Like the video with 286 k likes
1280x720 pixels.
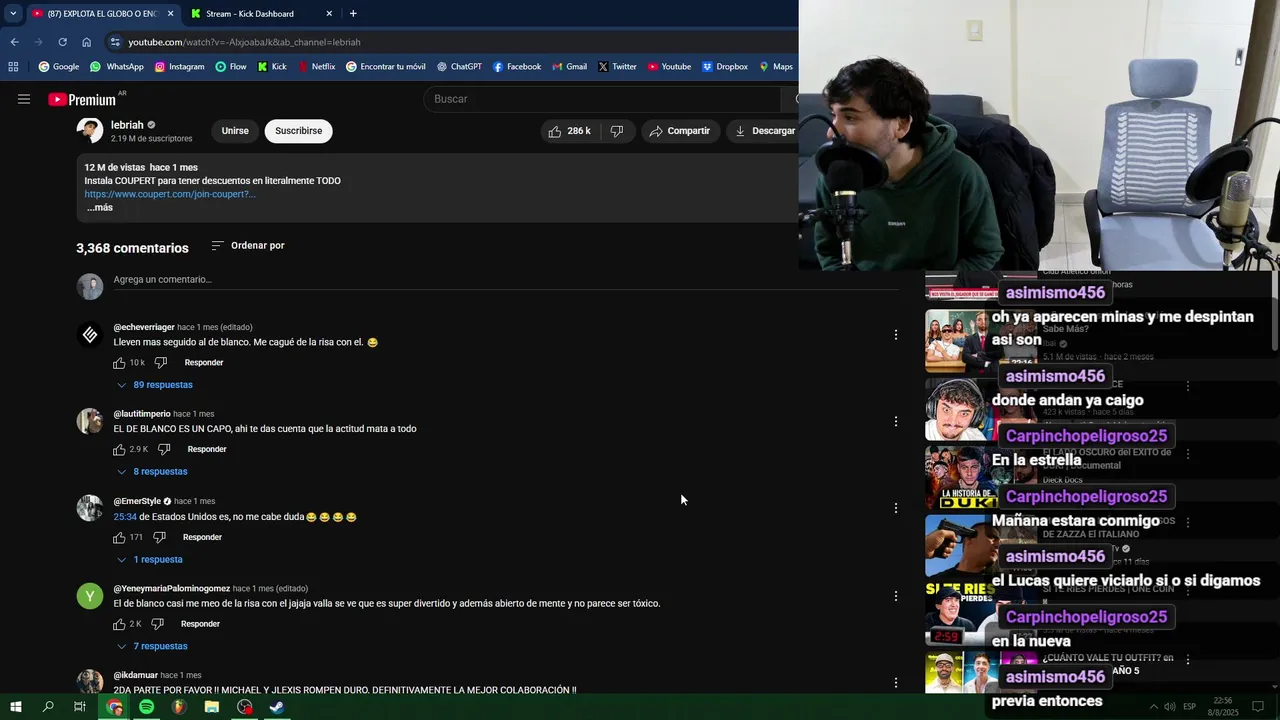tap(569, 131)
